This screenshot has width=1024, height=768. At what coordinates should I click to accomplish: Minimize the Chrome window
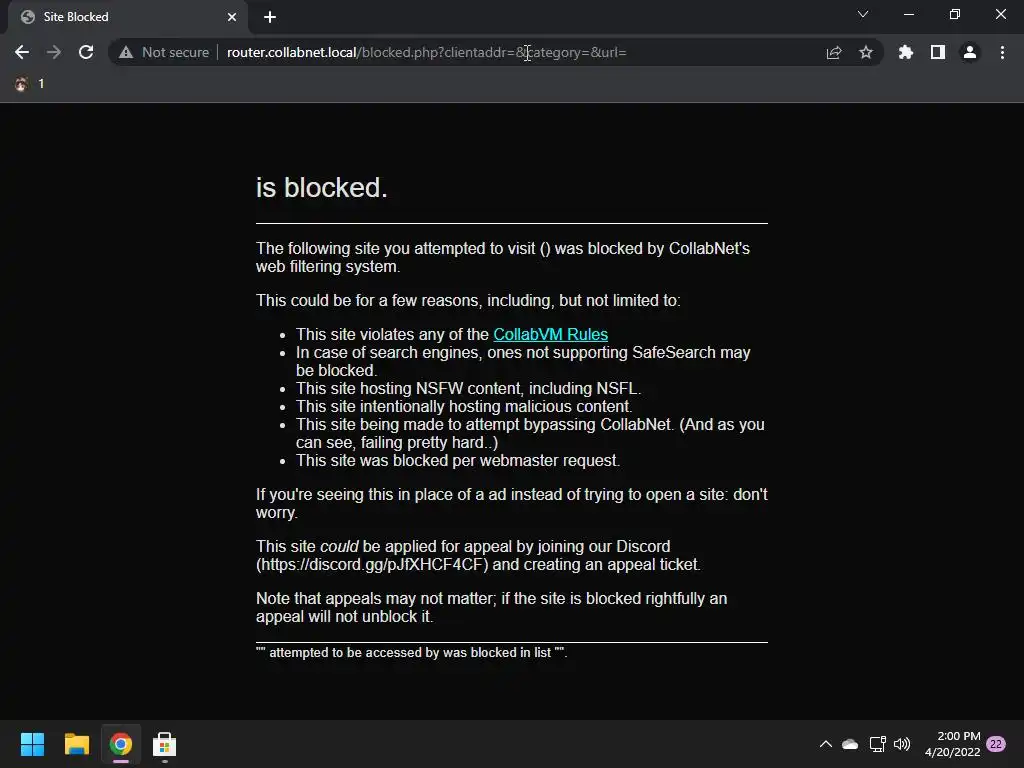pos(908,14)
